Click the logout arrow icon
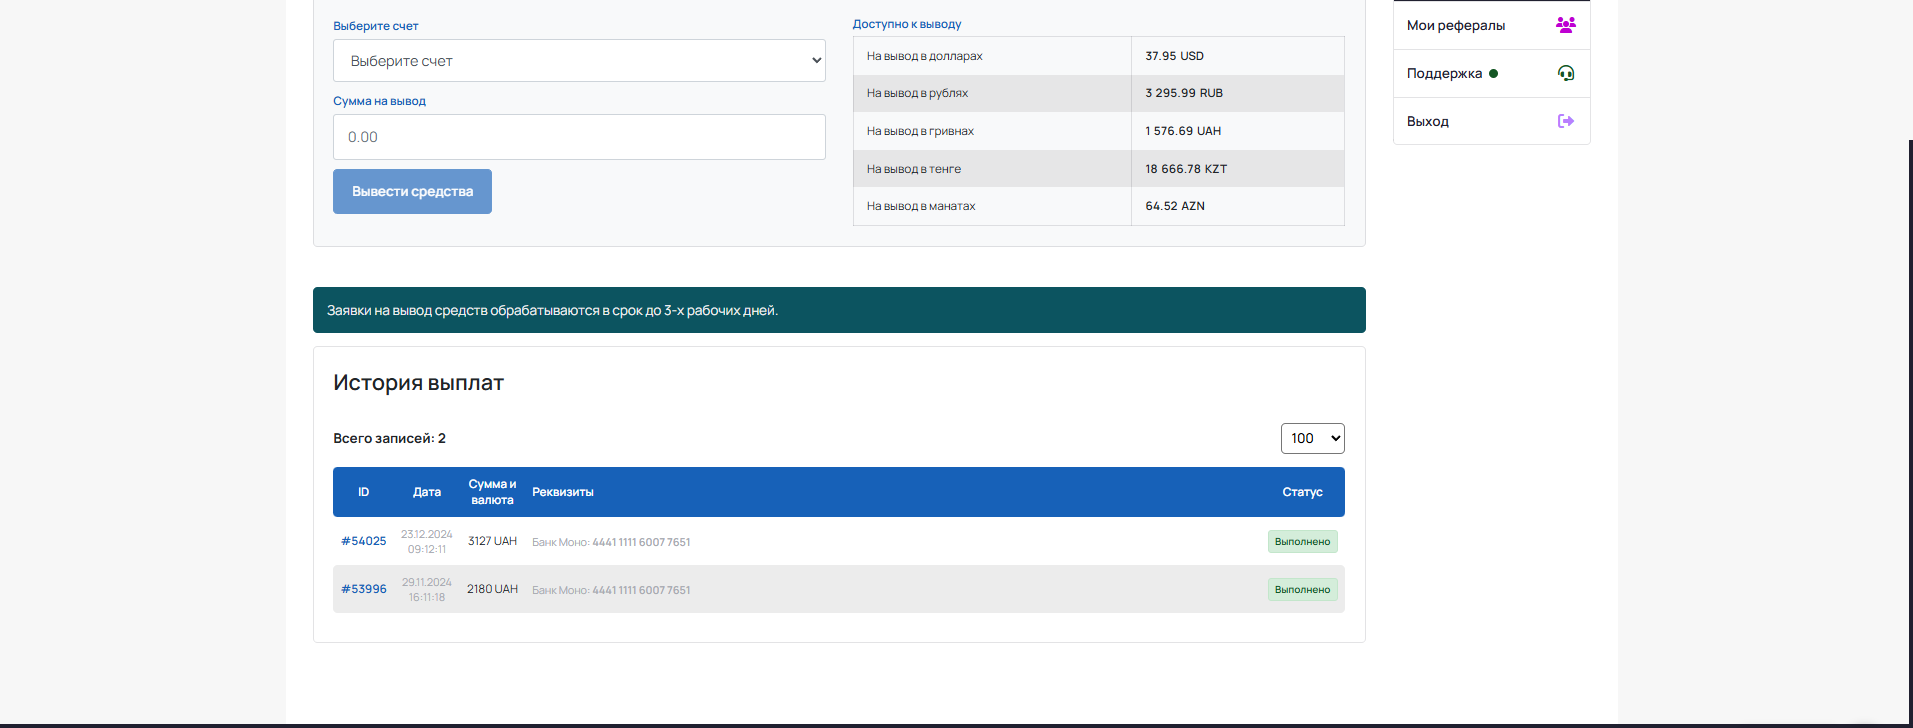 click(x=1566, y=121)
